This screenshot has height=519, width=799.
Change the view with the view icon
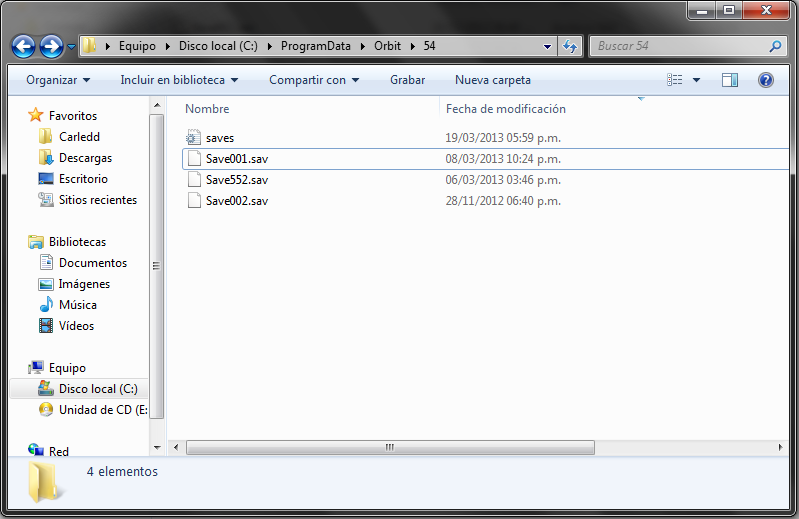point(675,80)
